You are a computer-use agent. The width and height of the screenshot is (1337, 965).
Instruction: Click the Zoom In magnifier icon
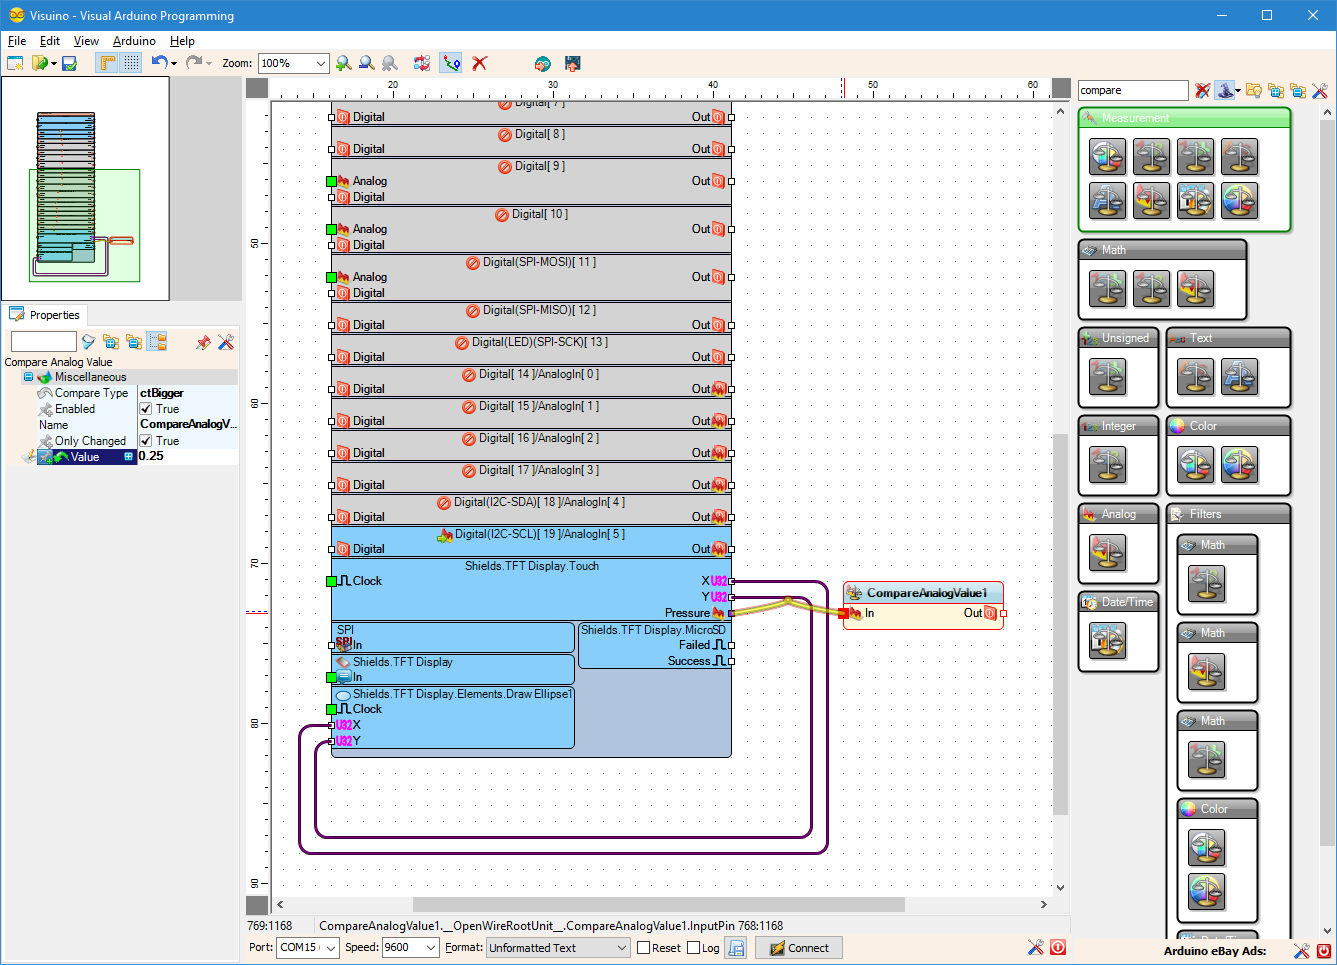(x=344, y=63)
